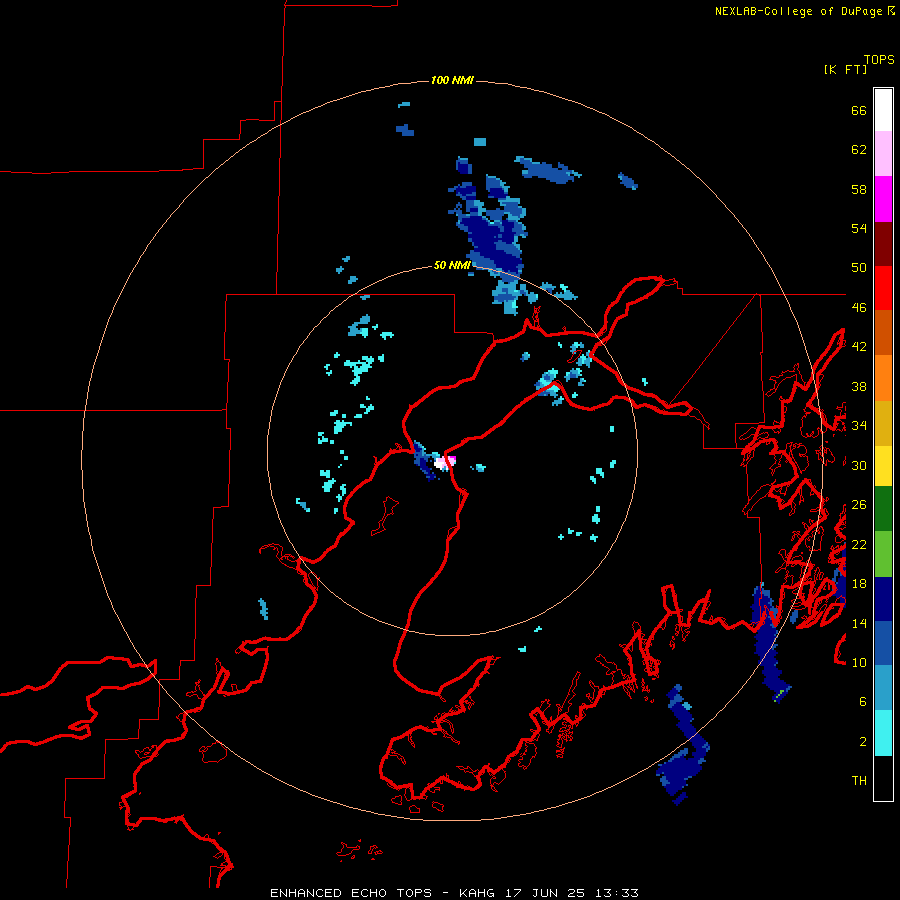Click the 13:33 timestamp
Image resolution: width=900 pixels, height=900 pixels.
[x=617, y=893]
